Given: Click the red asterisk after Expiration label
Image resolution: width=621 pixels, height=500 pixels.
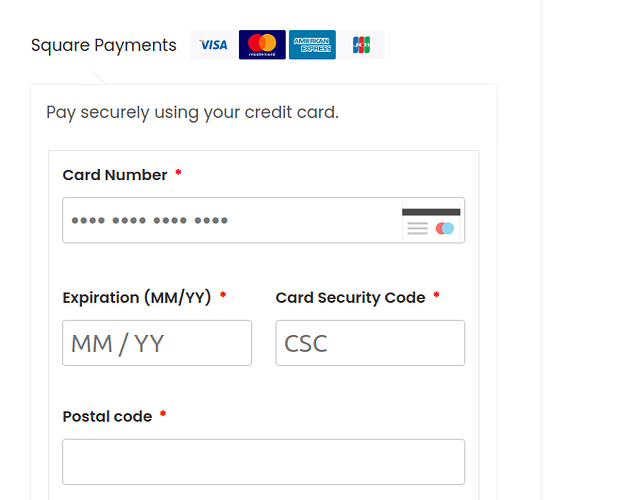Looking at the screenshot, I should (223, 295).
